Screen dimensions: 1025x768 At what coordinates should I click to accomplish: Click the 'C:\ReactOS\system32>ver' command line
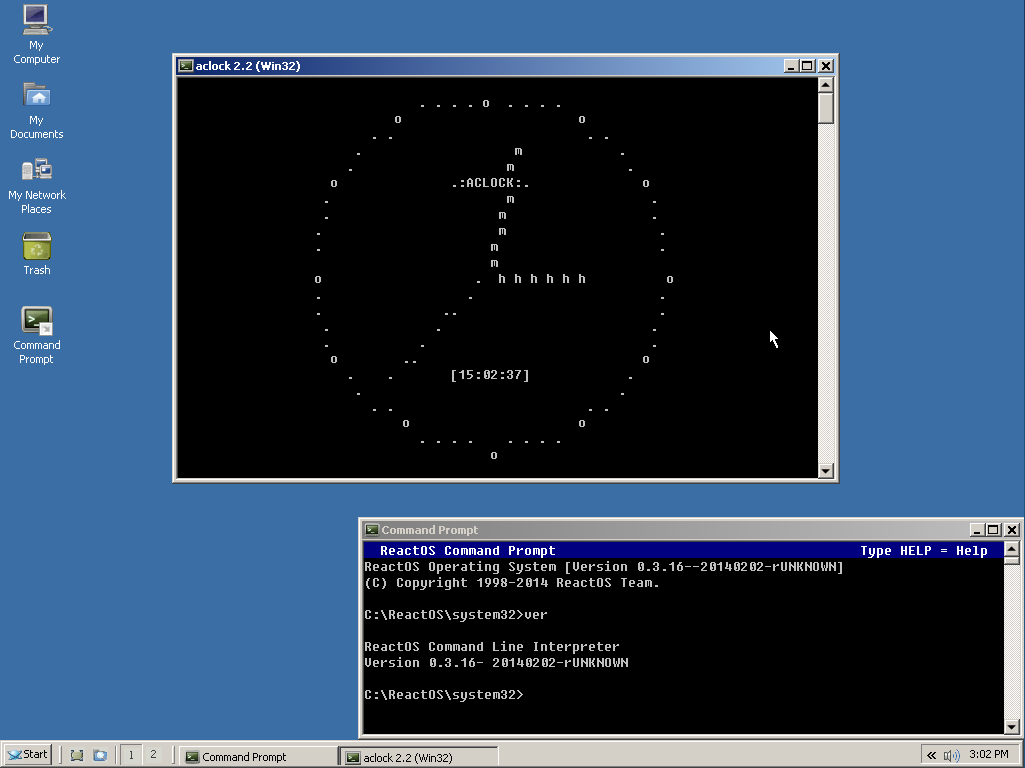[x=456, y=615]
